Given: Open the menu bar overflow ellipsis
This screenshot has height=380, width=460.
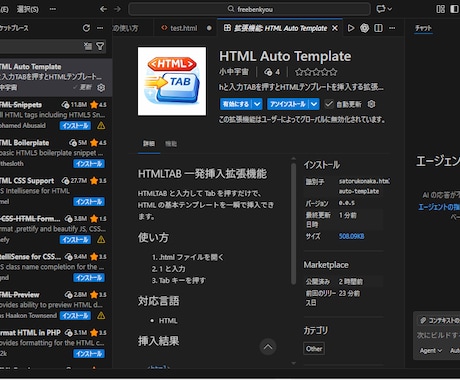Looking at the screenshot, I should click(53, 9).
